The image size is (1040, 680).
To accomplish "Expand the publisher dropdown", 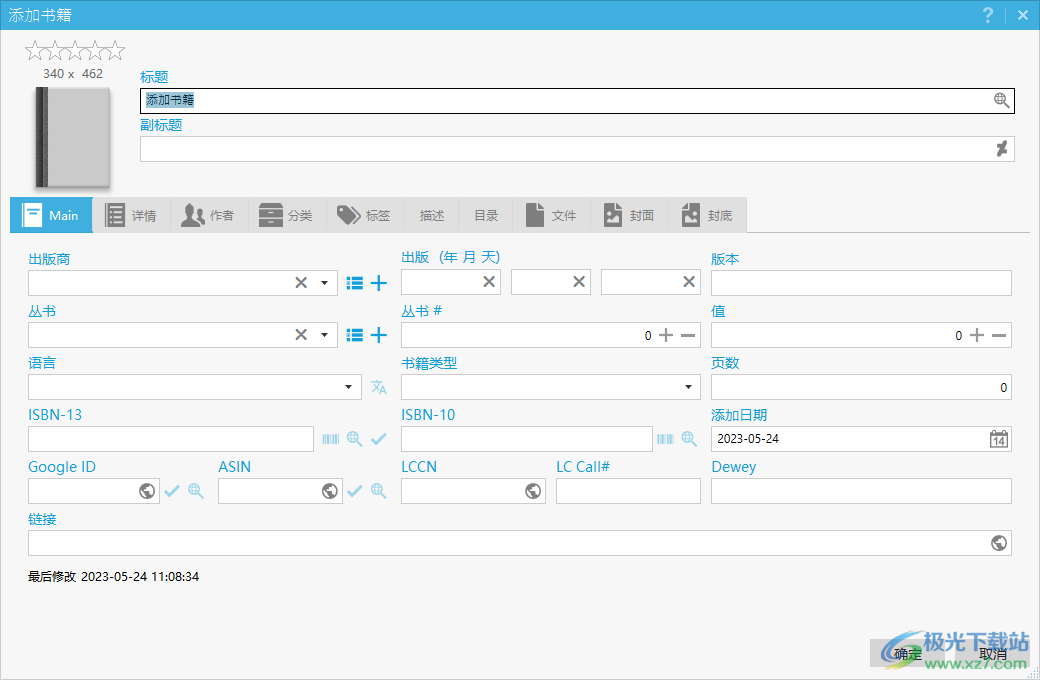I will (324, 283).
